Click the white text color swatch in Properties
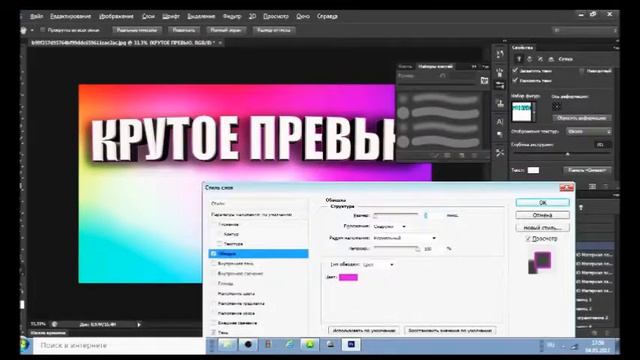Screen dimensions: 640x360 [533, 170]
